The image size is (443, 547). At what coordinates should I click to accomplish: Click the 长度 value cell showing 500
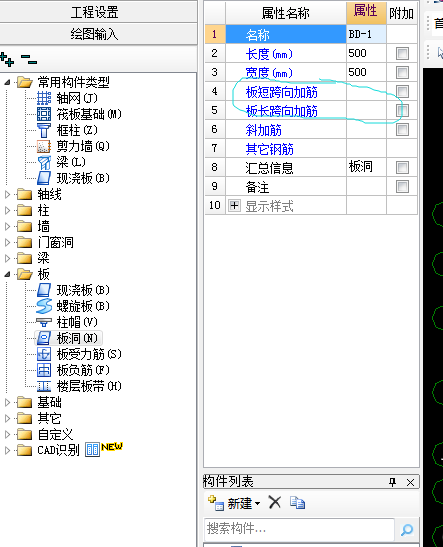coord(366,53)
